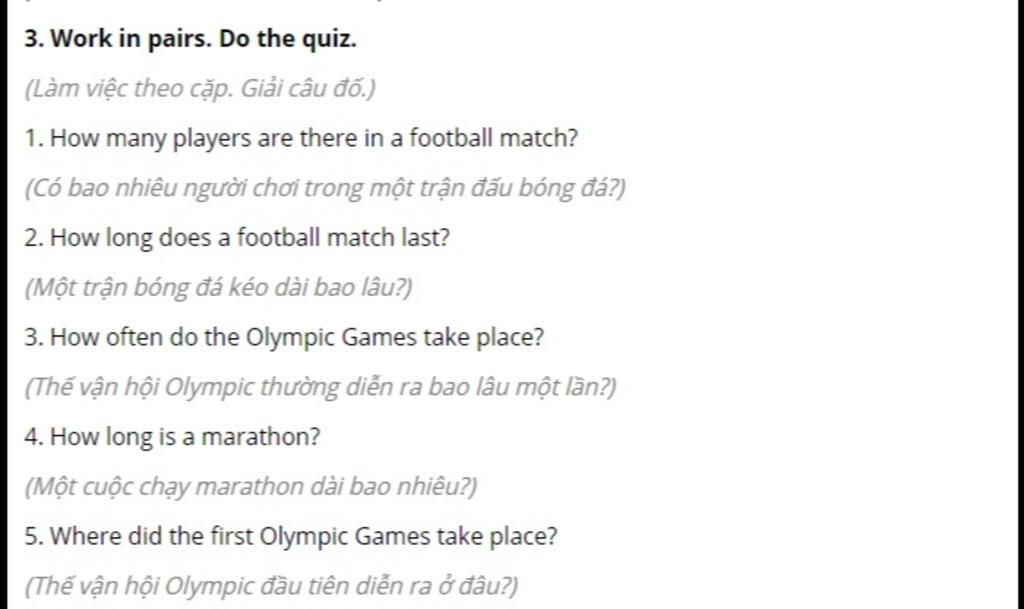The image size is (1024, 609).
Task: Click the word 'football' in question 1
Action: click(451, 138)
